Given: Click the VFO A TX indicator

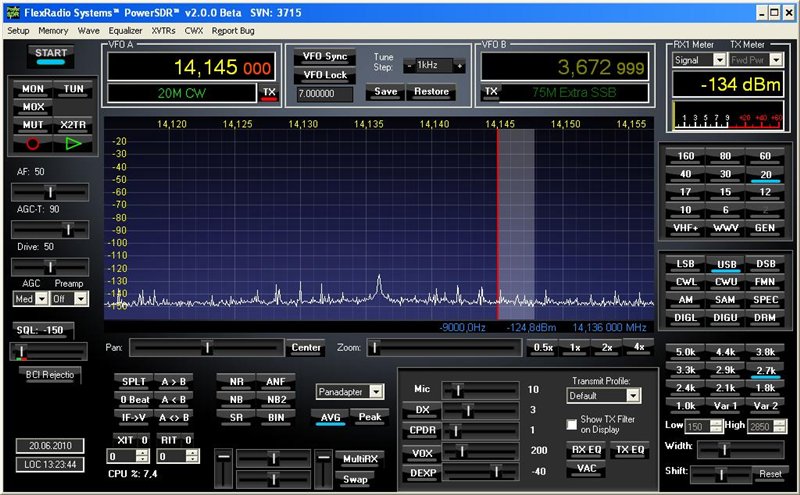Looking at the screenshot, I should pyautogui.click(x=268, y=92).
